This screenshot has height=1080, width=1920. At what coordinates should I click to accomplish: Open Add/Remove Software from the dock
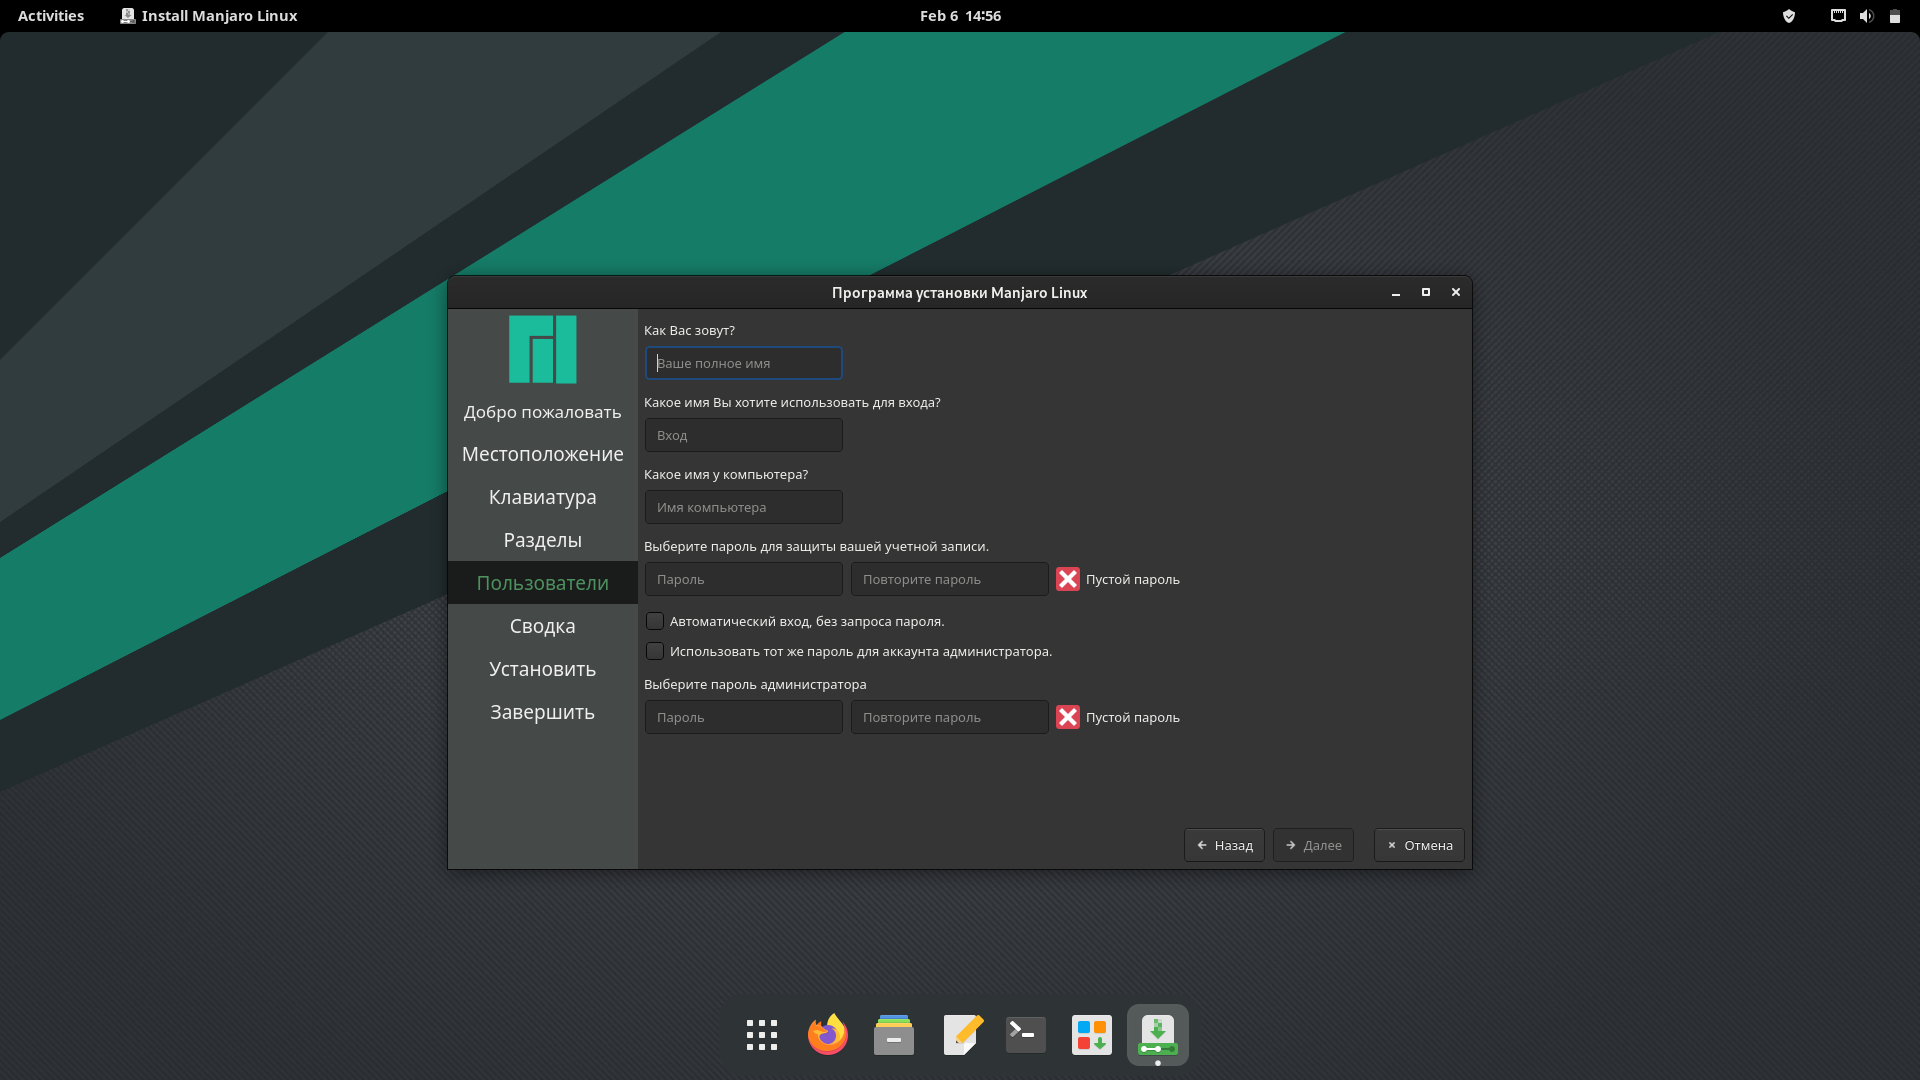click(1092, 1035)
